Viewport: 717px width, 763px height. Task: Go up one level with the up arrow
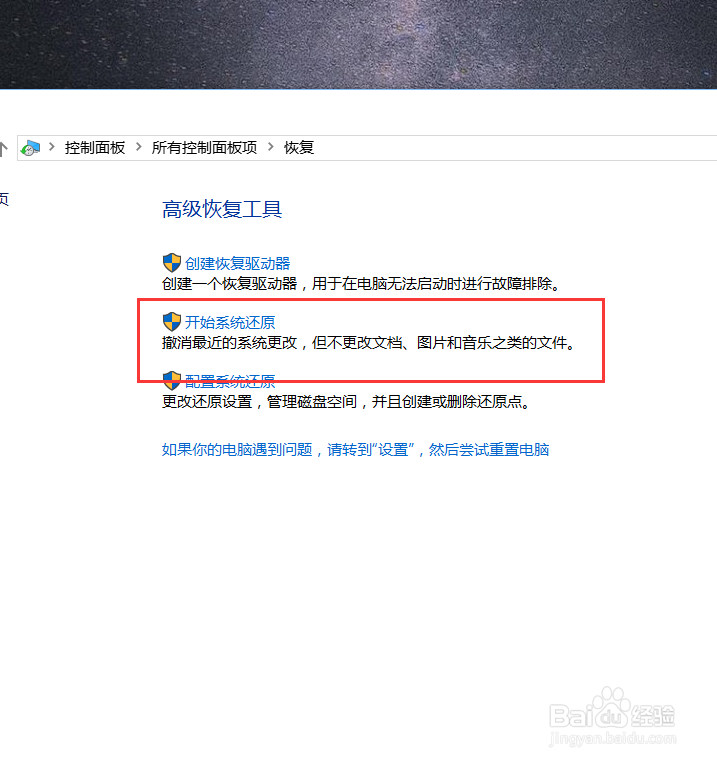(3, 148)
